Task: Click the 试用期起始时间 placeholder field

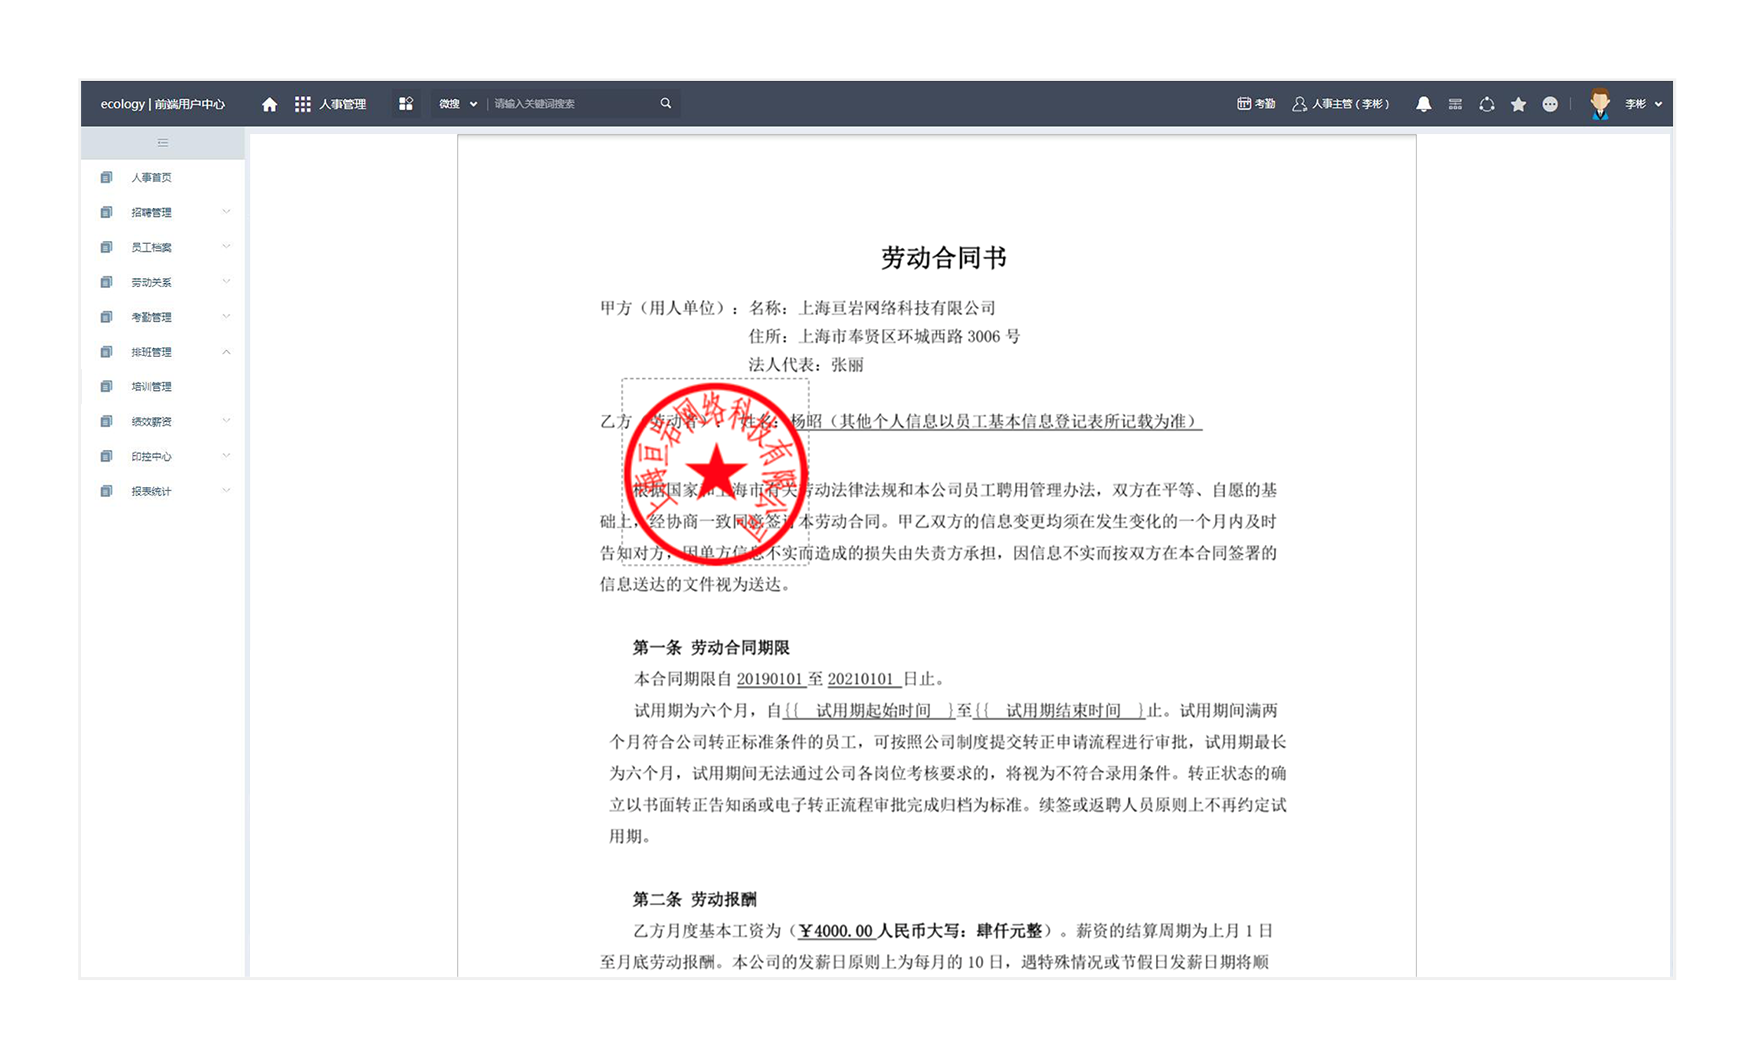Action: click(869, 711)
